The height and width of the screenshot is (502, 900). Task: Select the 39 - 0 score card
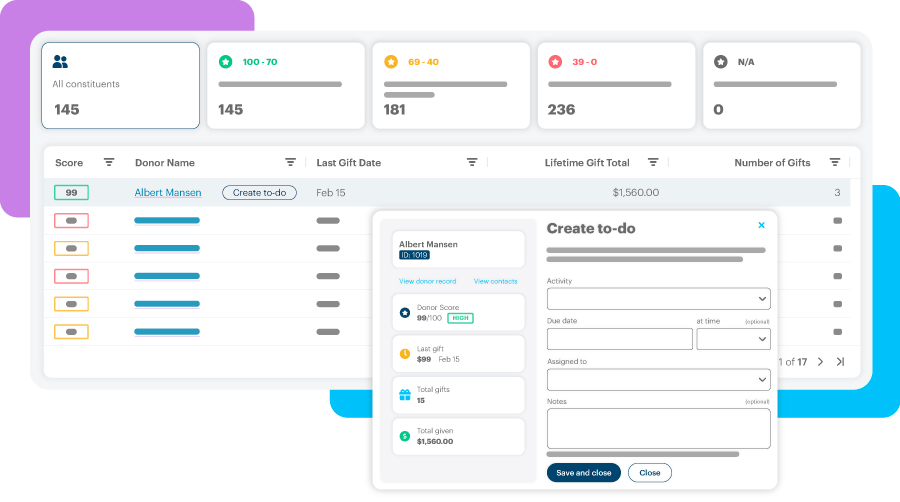pyautogui.click(x=615, y=85)
